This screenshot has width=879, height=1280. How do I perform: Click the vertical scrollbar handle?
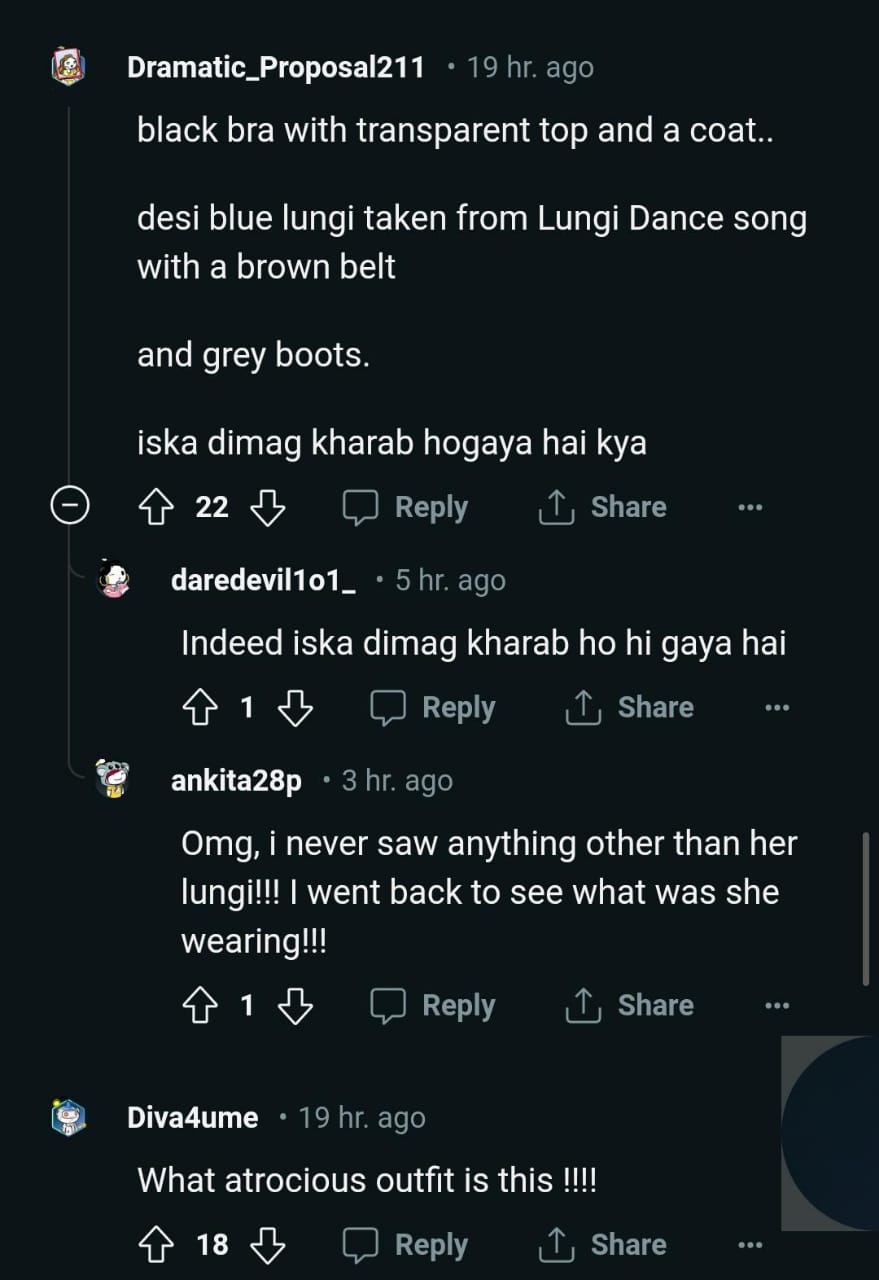click(866, 908)
